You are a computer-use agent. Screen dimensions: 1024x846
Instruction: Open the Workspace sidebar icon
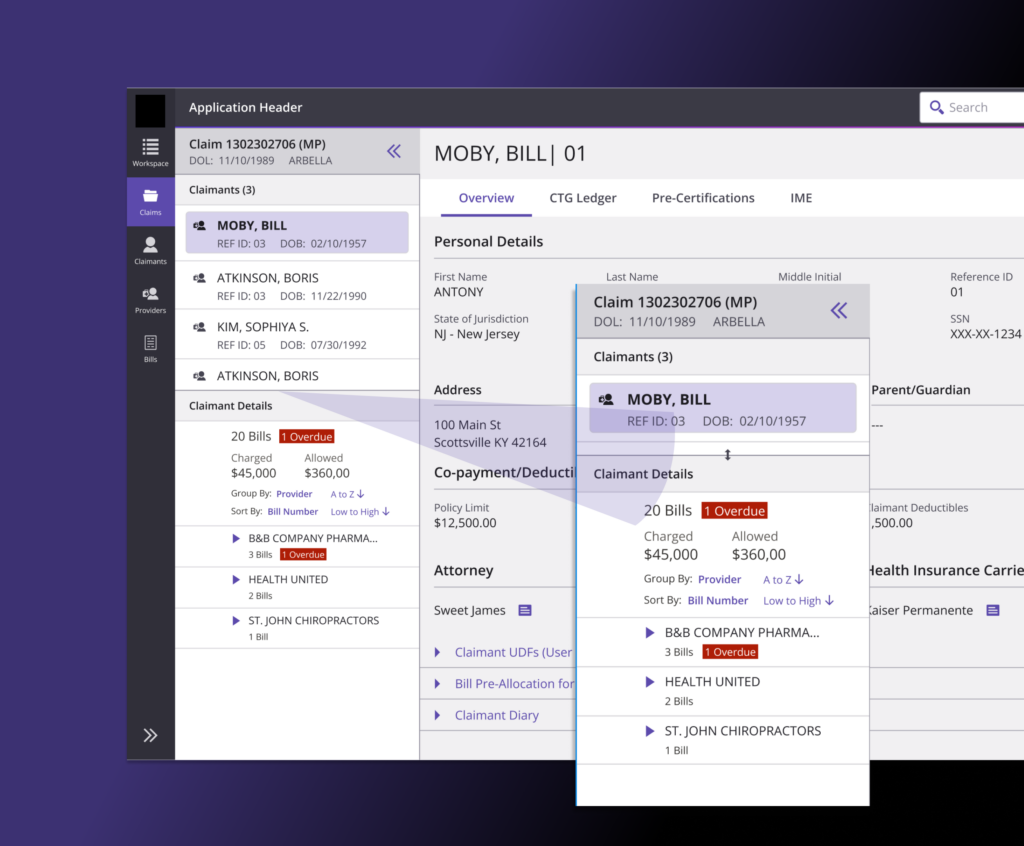pos(150,151)
